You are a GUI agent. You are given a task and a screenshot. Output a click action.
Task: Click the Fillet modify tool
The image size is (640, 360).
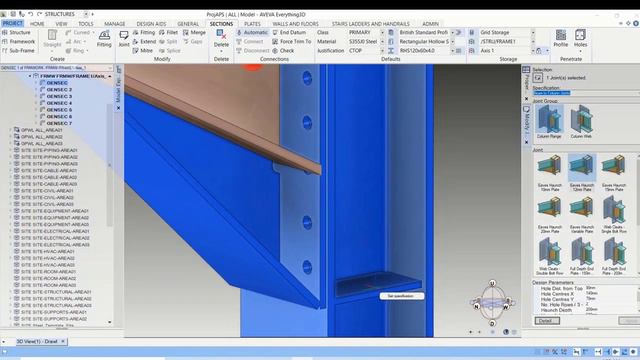[168, 32]
